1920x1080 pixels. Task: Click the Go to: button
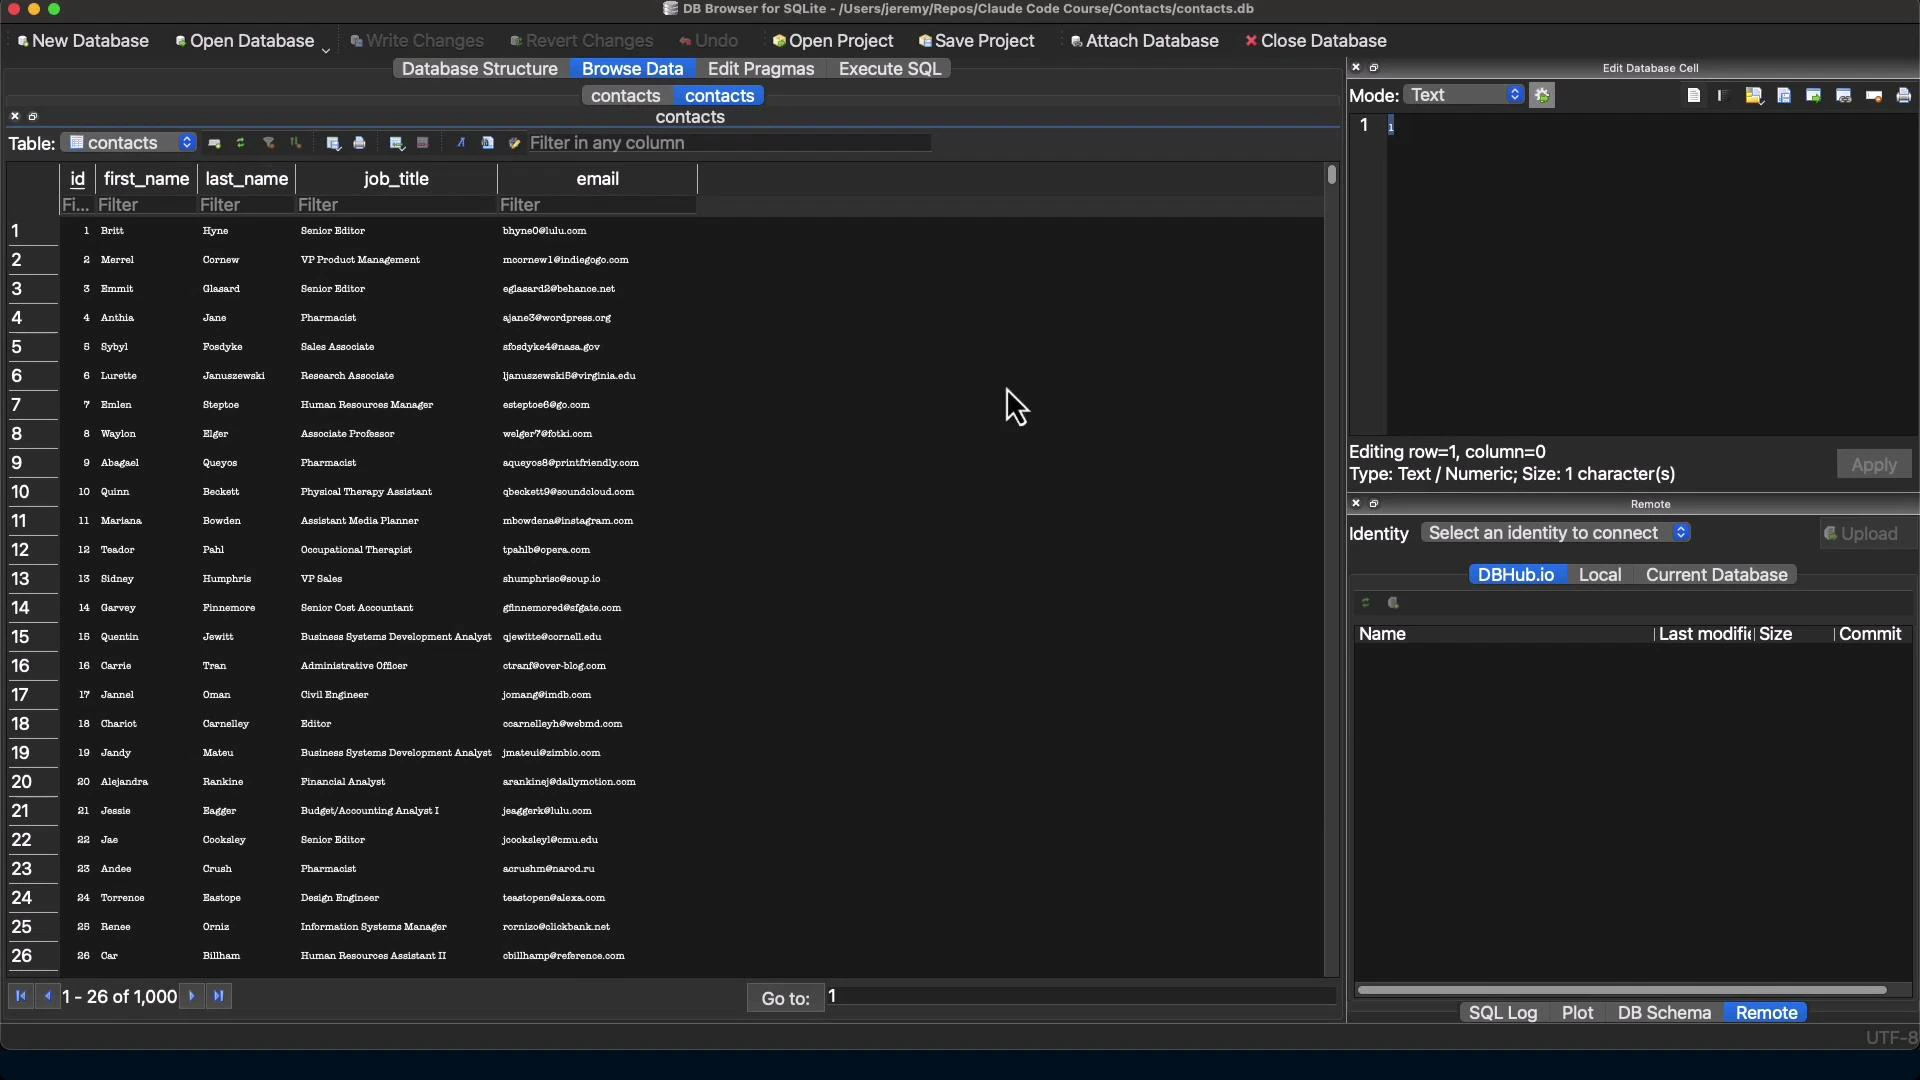[x=785, y=998]
